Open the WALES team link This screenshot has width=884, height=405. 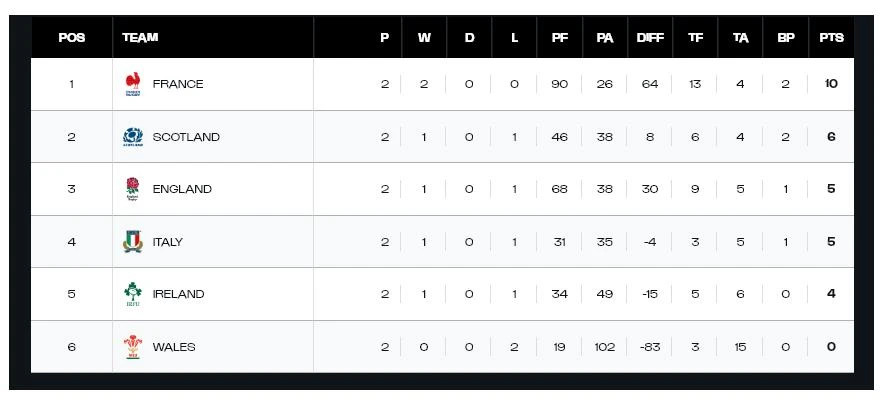tap(174, 347)
